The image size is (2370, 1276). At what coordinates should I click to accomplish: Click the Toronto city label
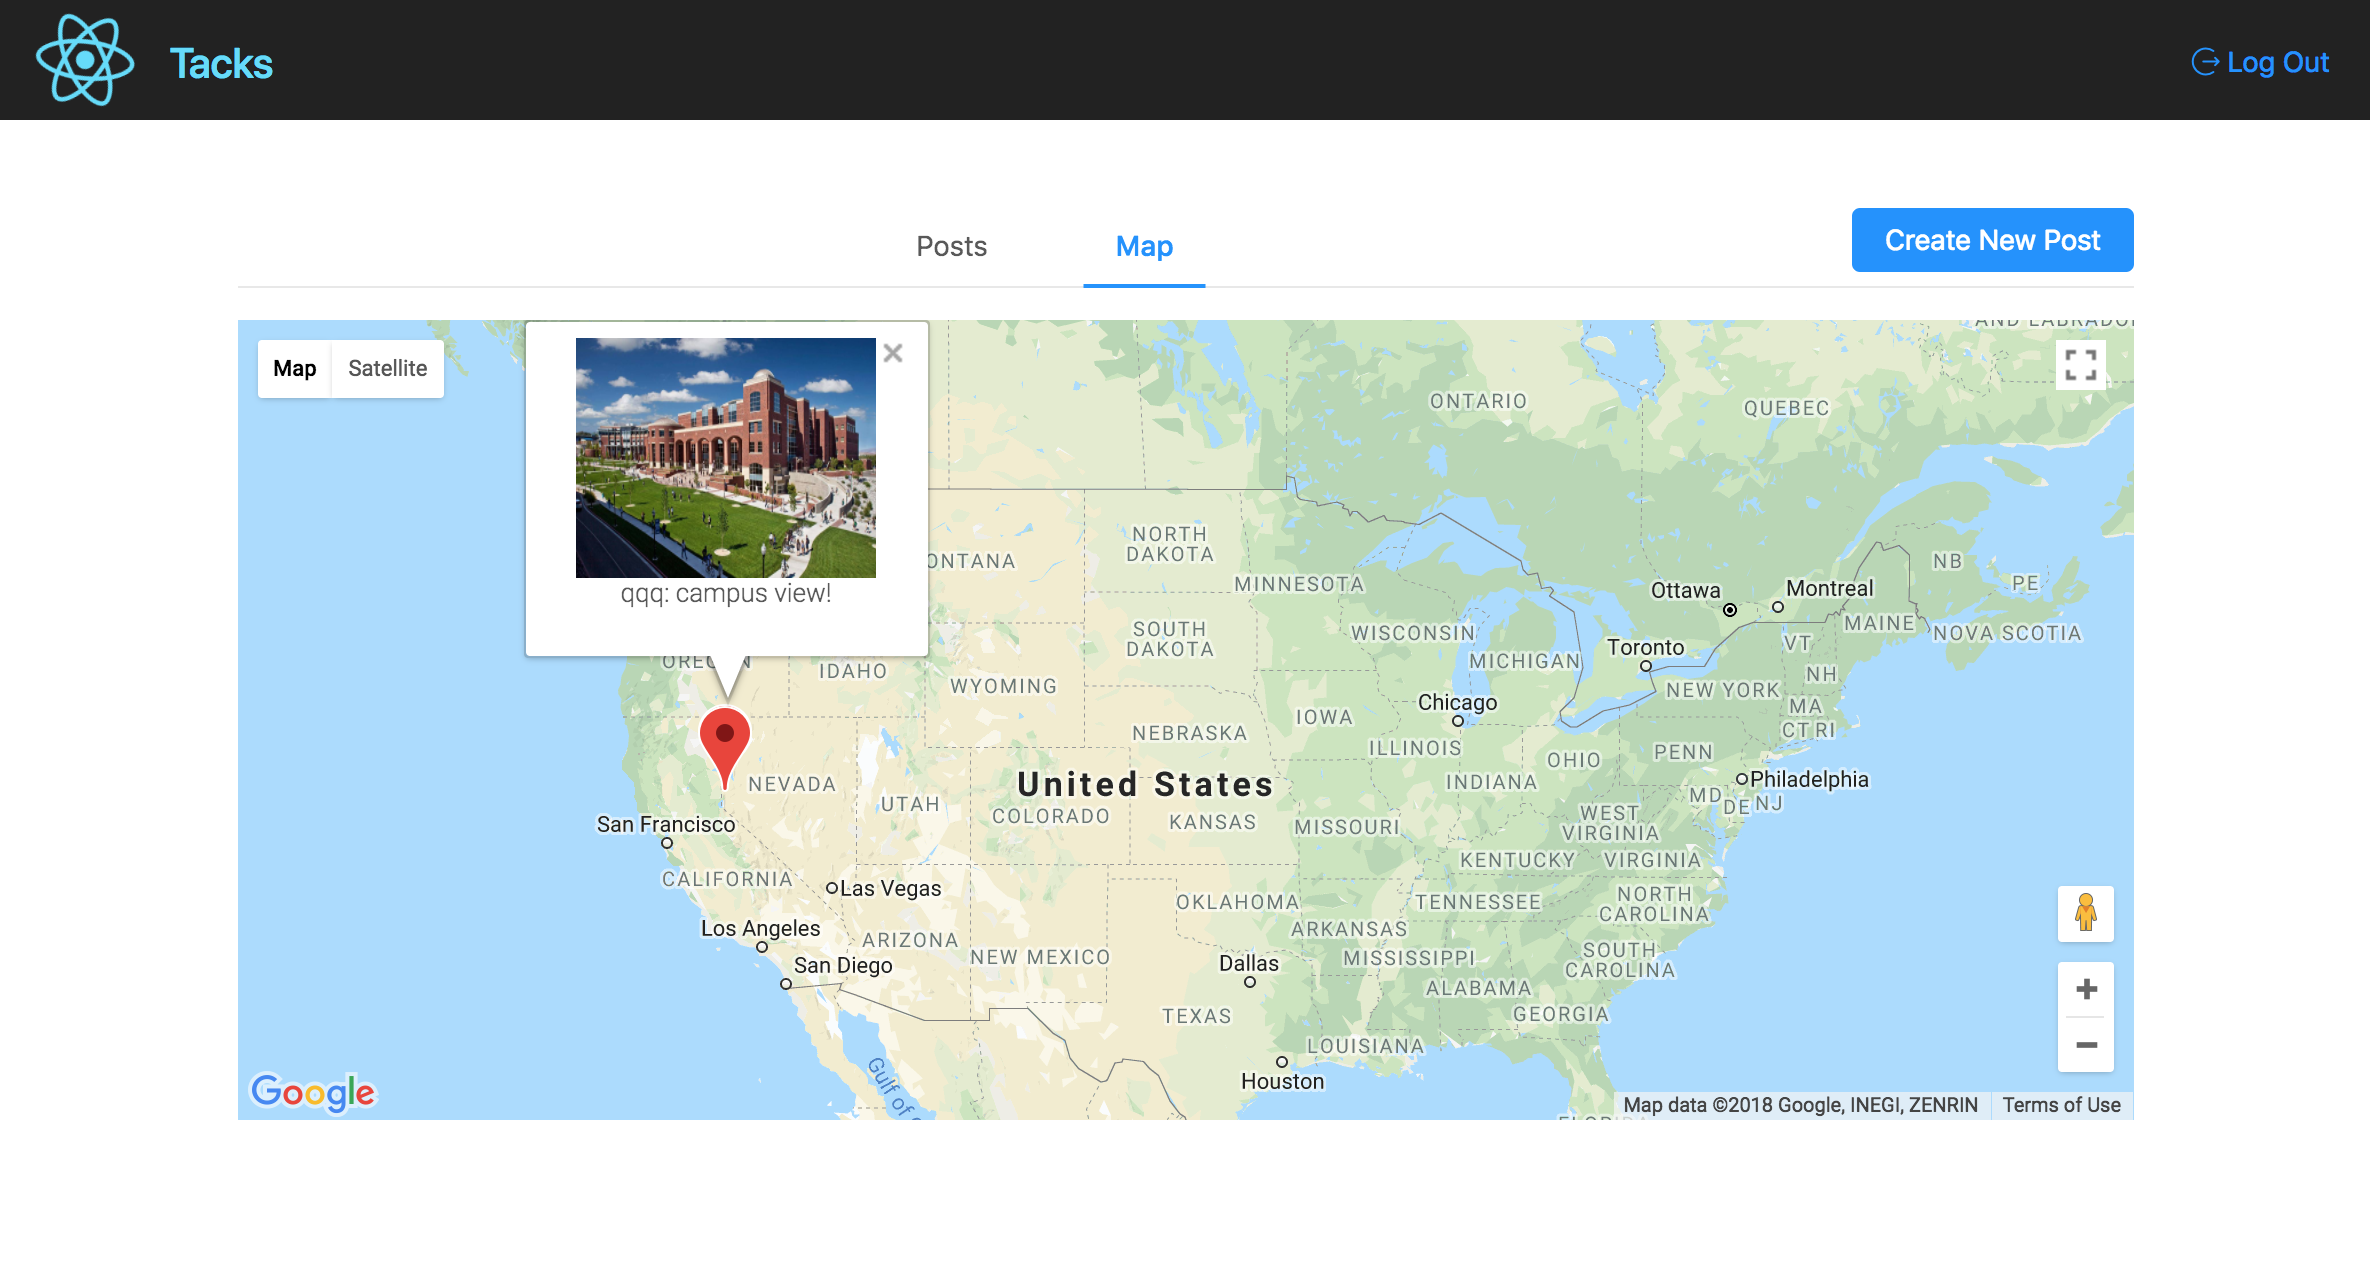(1645, 647)
